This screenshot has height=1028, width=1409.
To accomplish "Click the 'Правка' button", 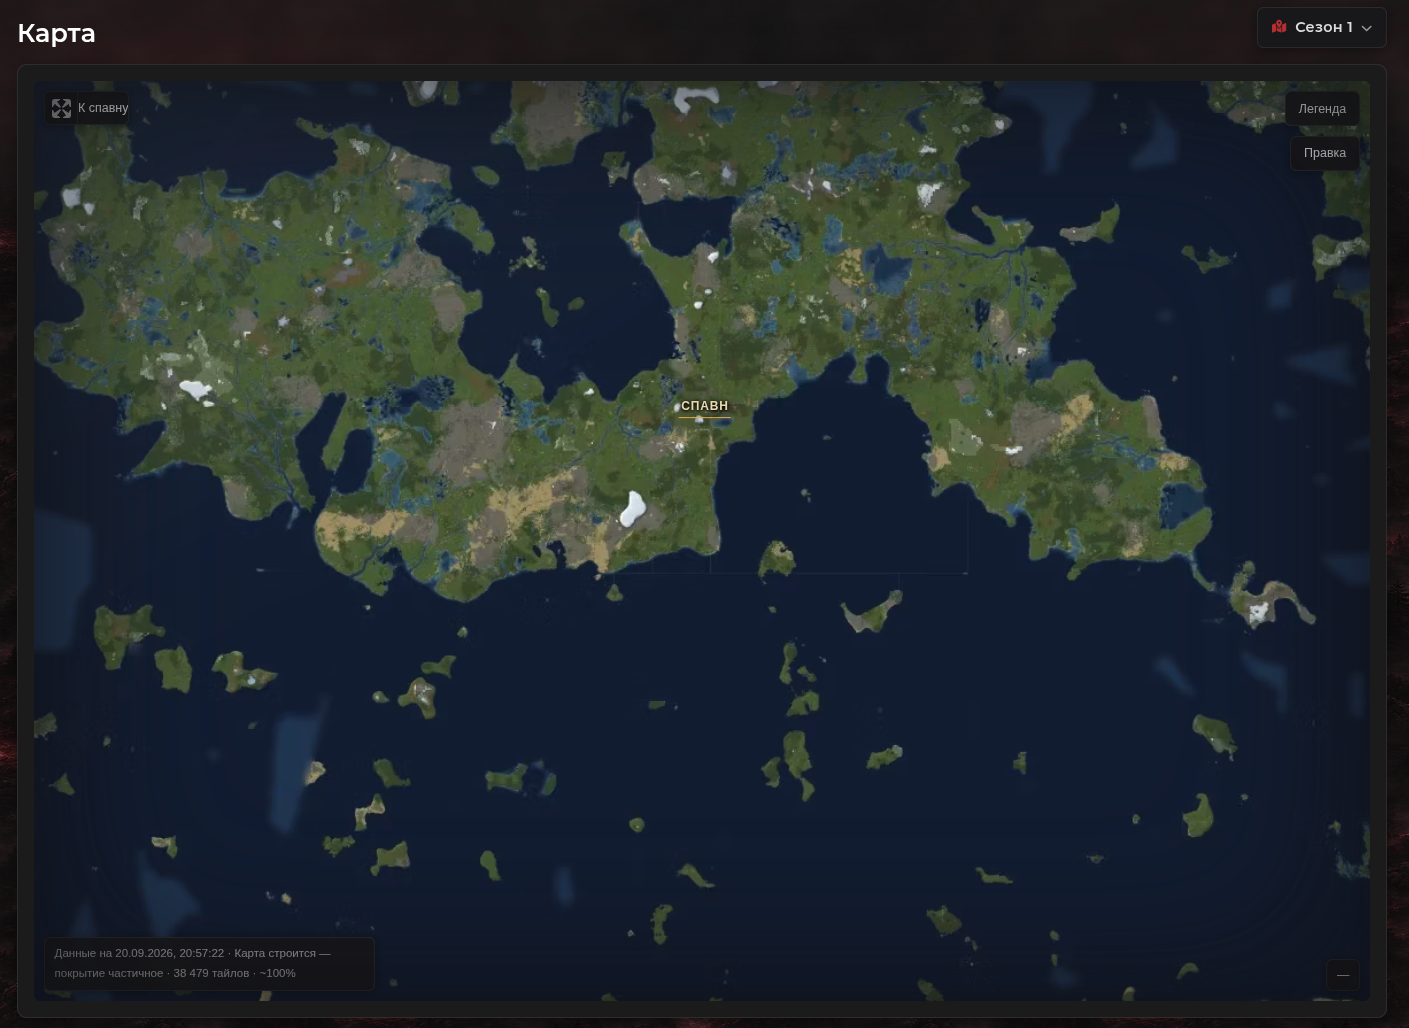I will tap(1324, 153).
